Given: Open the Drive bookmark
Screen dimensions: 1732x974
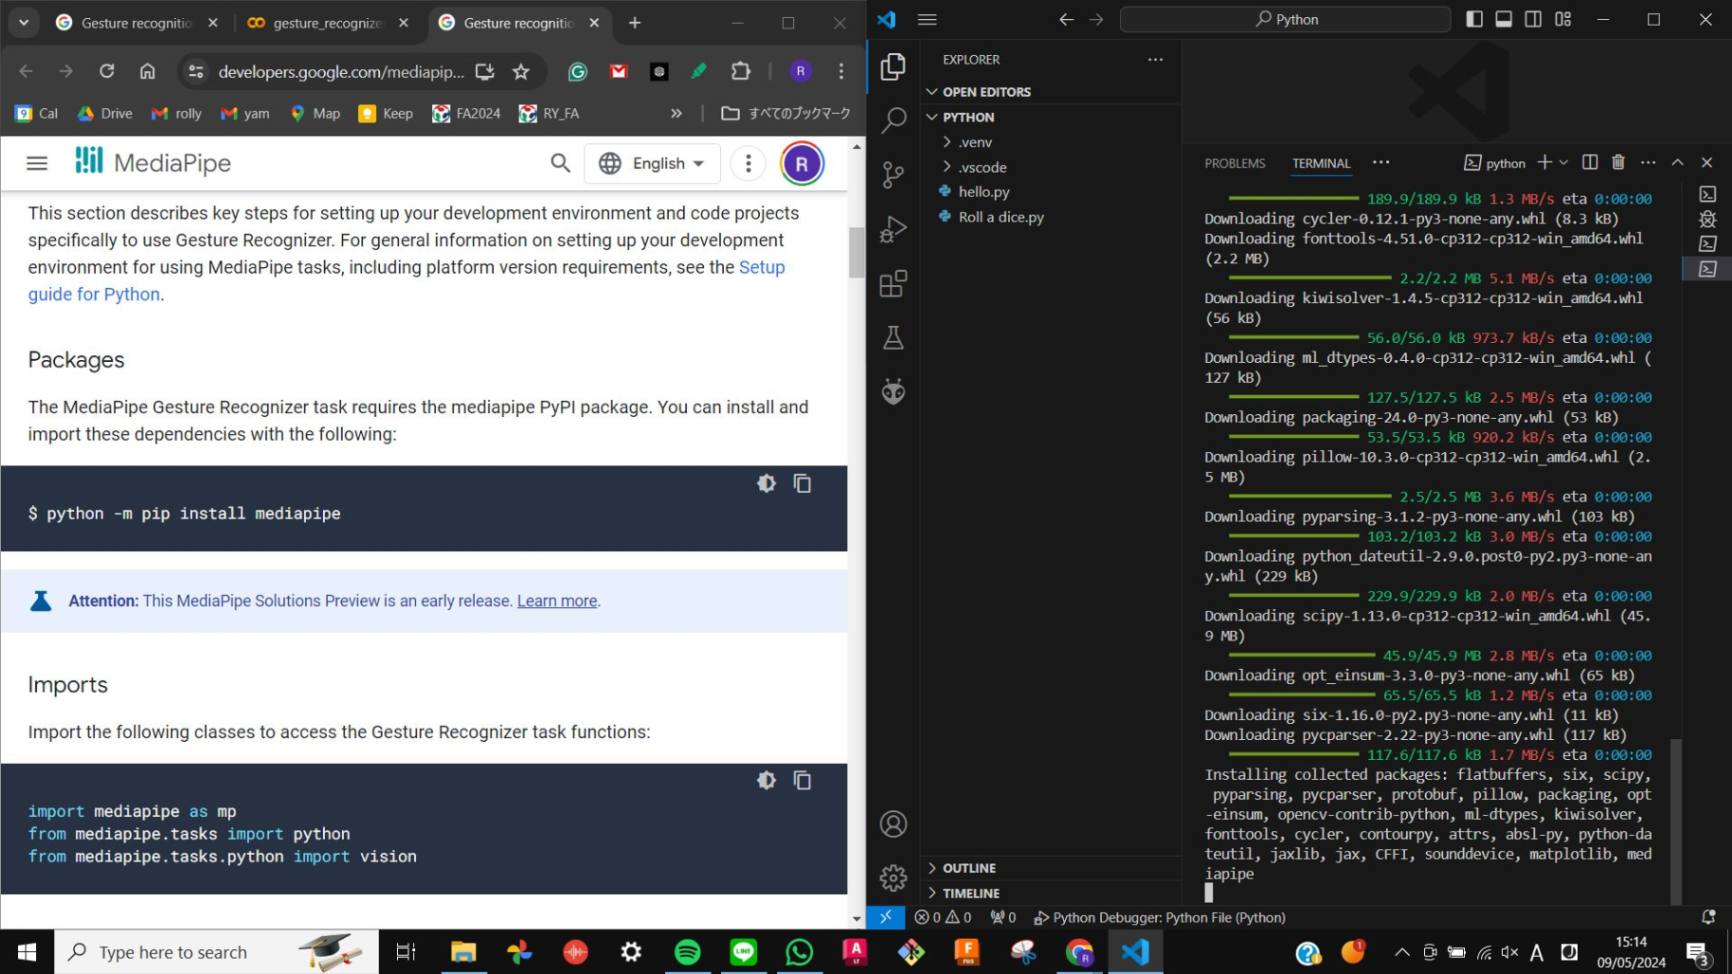Looking at the screenshot, I should (105, 113).
